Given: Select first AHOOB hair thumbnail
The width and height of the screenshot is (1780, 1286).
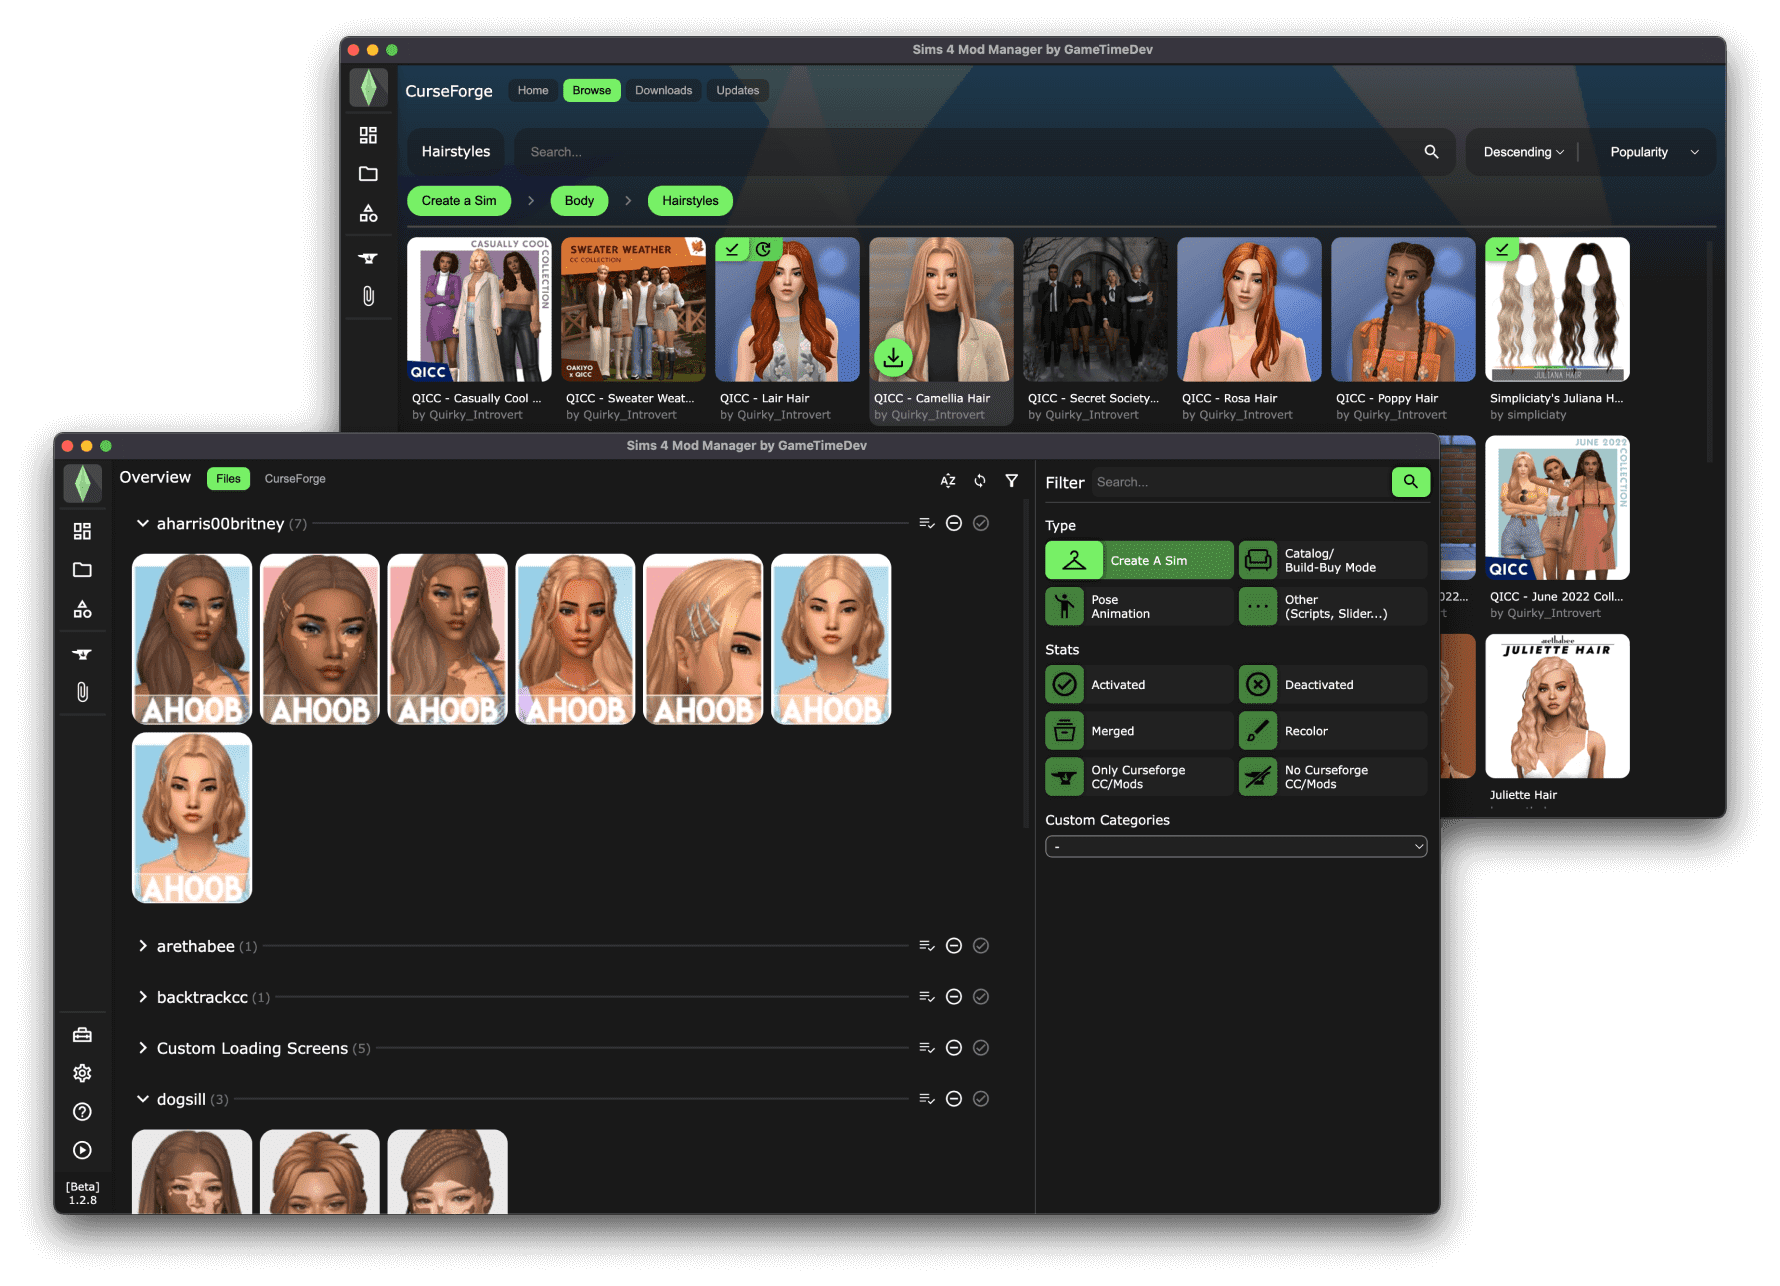Looking at the screenshot, I should tap(192, 639).
